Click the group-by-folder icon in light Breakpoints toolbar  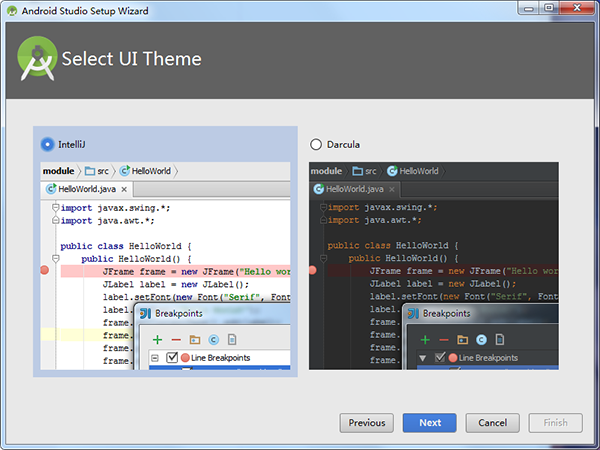point(195,340)
